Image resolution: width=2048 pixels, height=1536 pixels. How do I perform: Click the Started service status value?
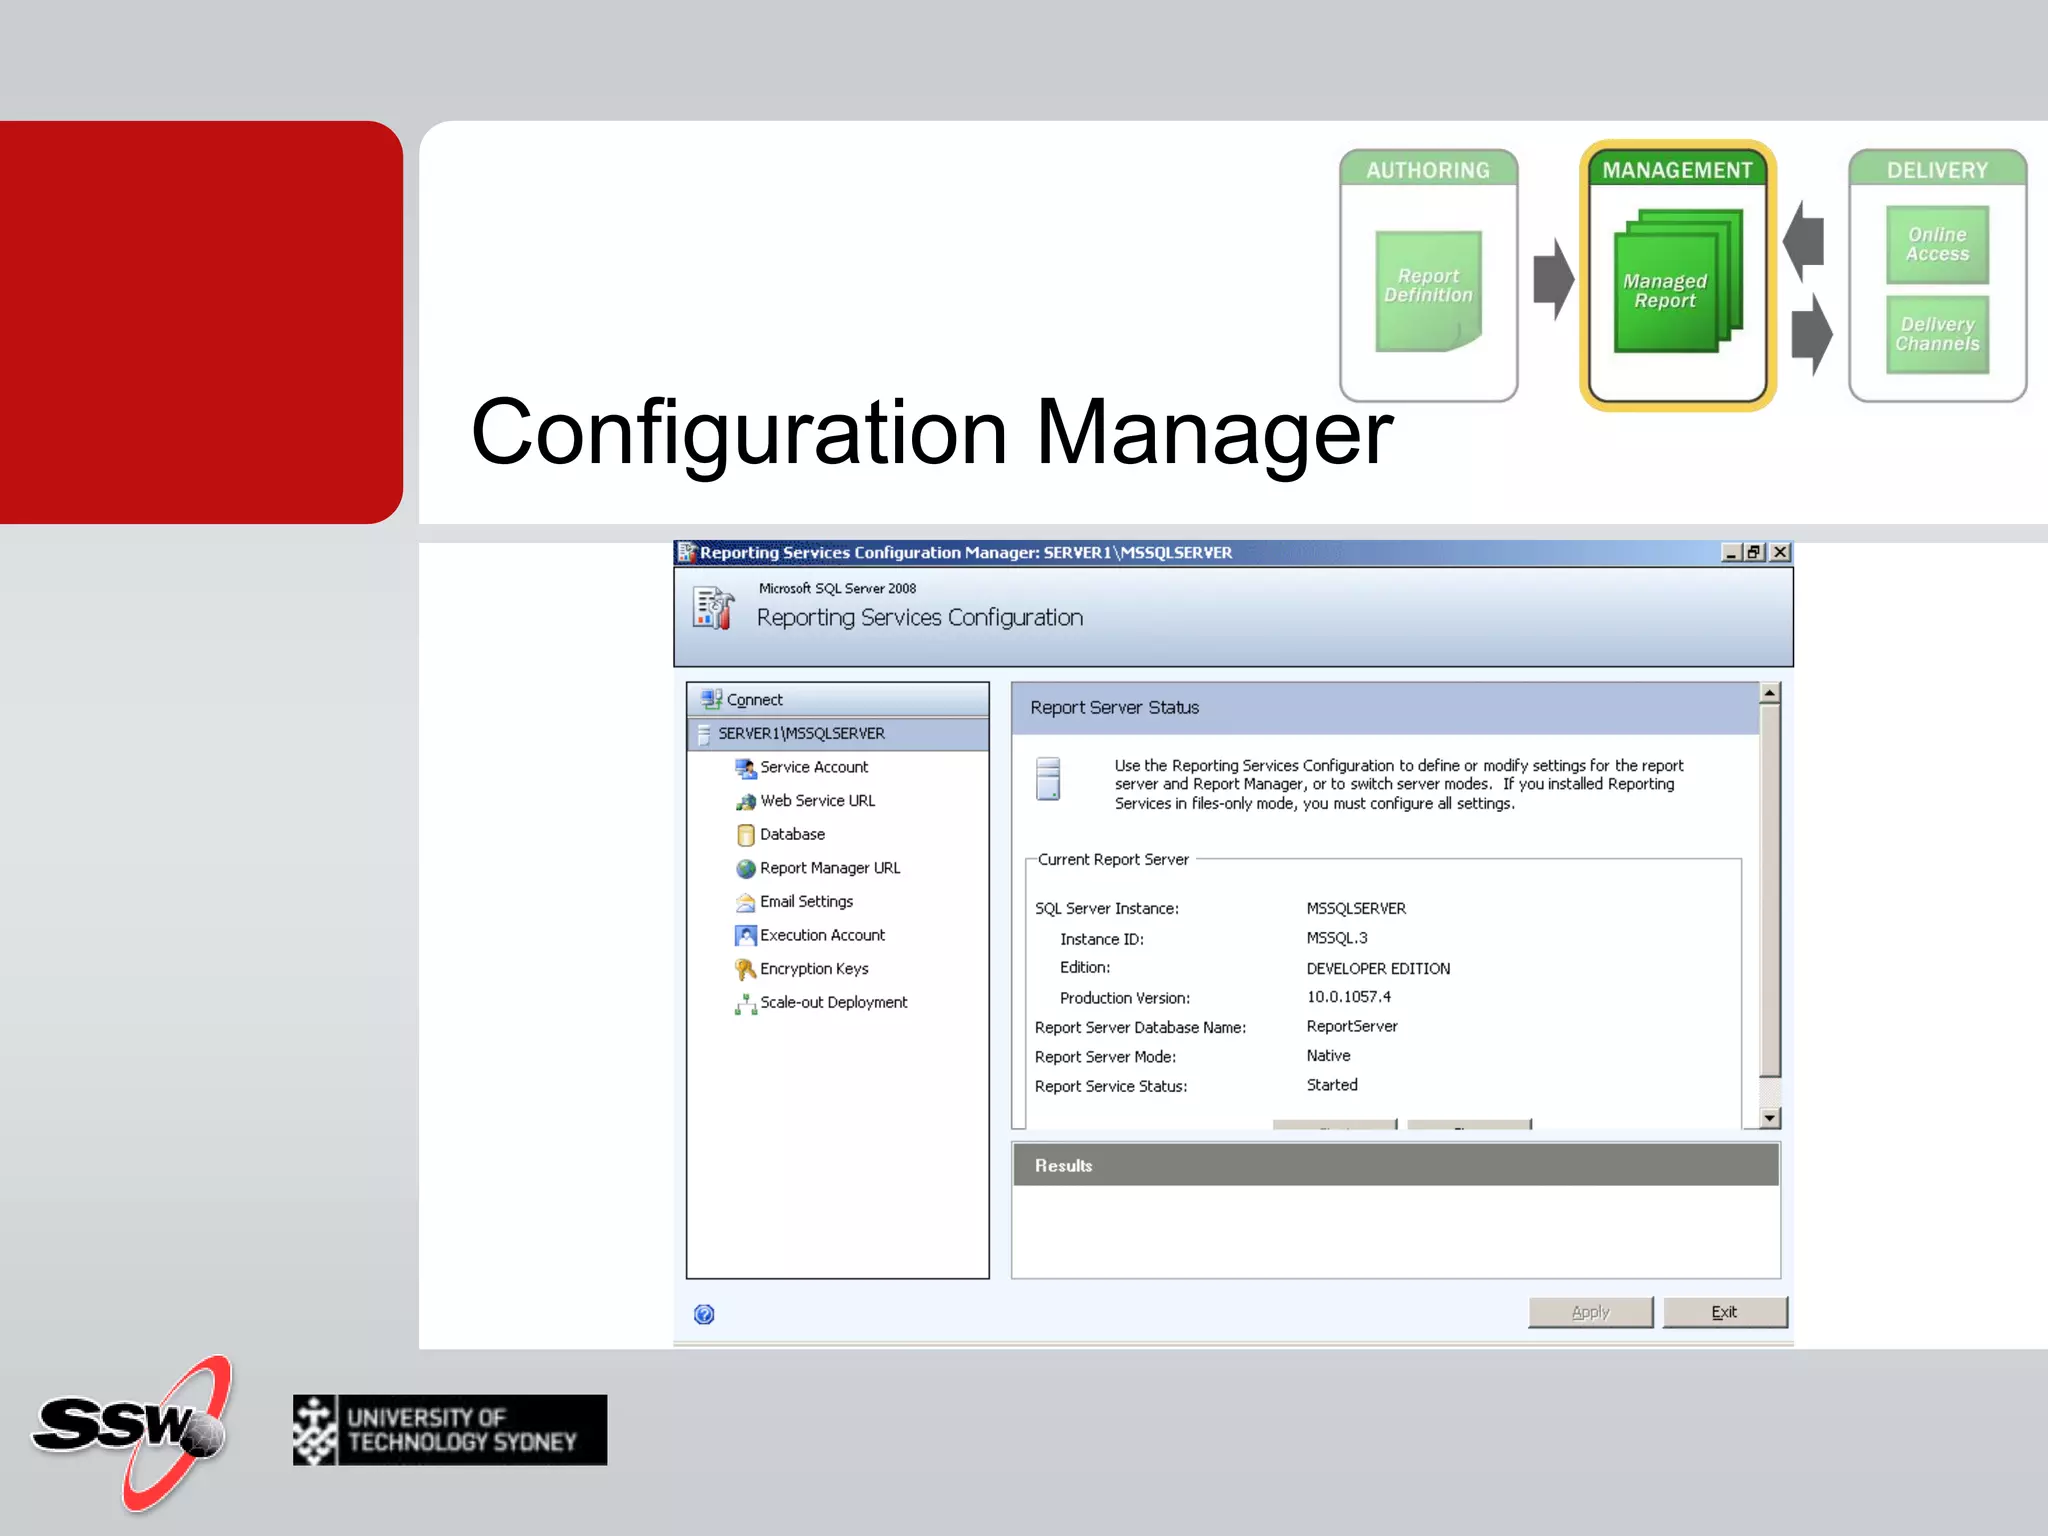point(1332,1085)
